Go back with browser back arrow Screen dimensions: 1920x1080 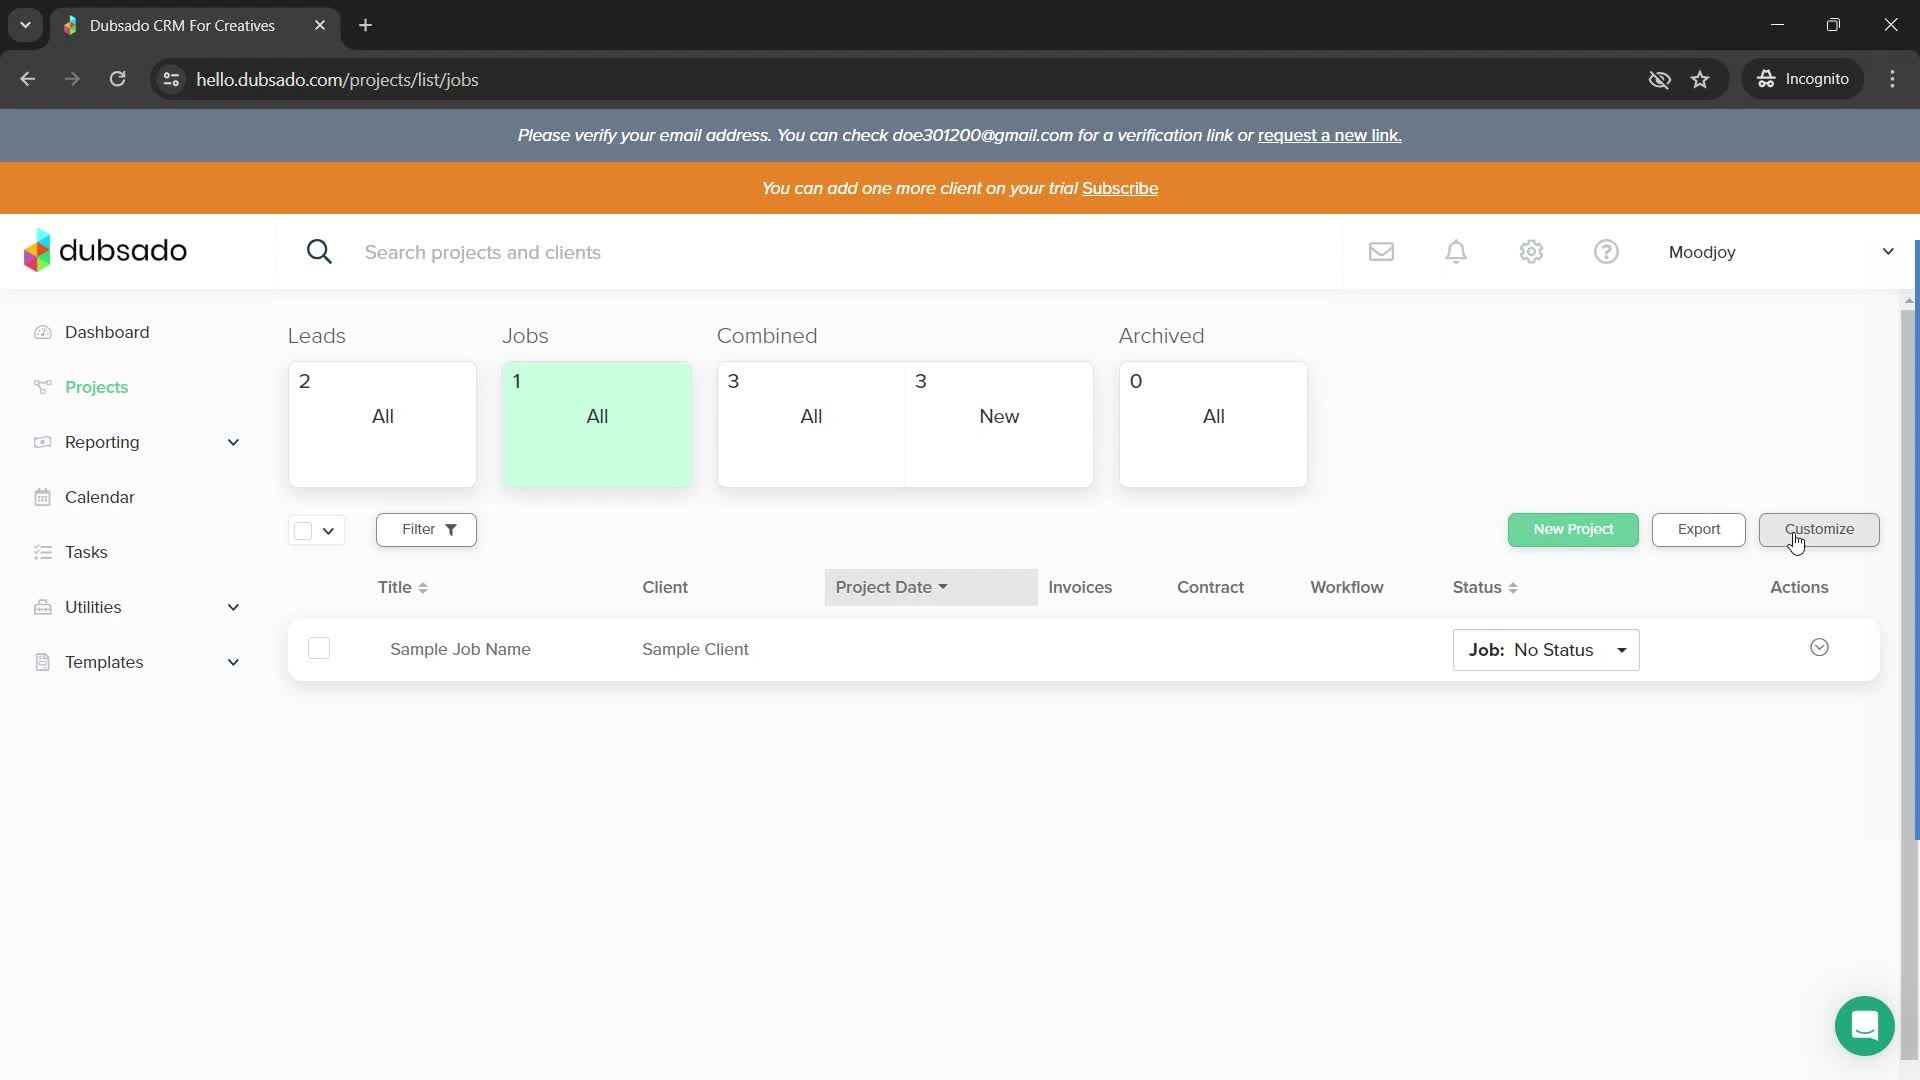[x=28, y=79]
